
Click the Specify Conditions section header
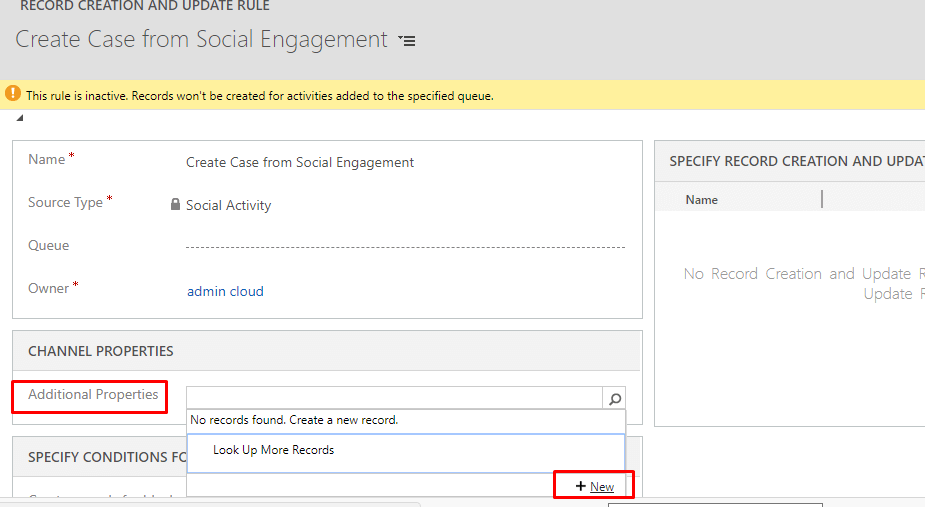click(x=98, y=457)
